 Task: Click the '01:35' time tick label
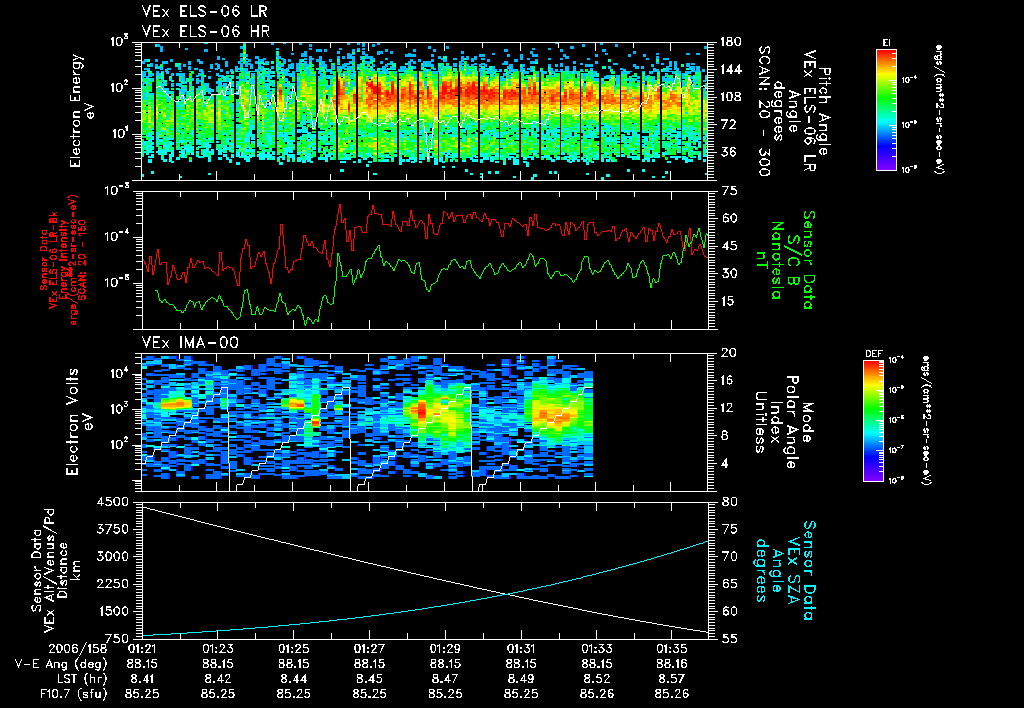[672, 649]
